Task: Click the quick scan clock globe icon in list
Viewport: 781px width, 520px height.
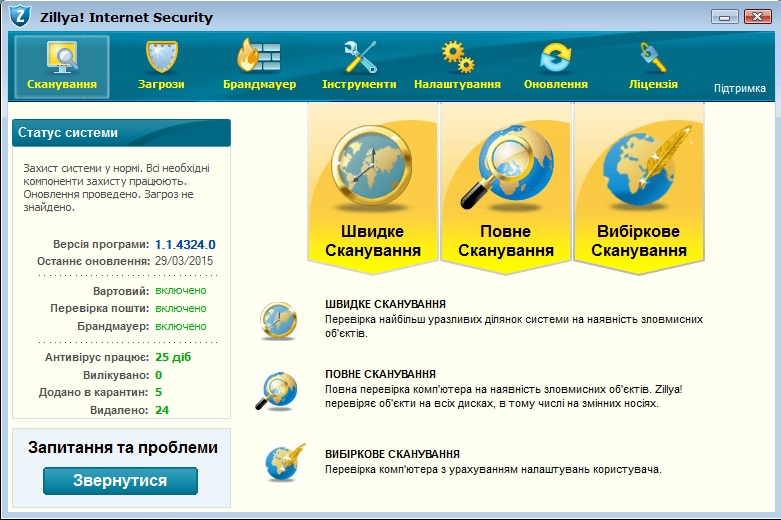Action: tap(276, 320)
